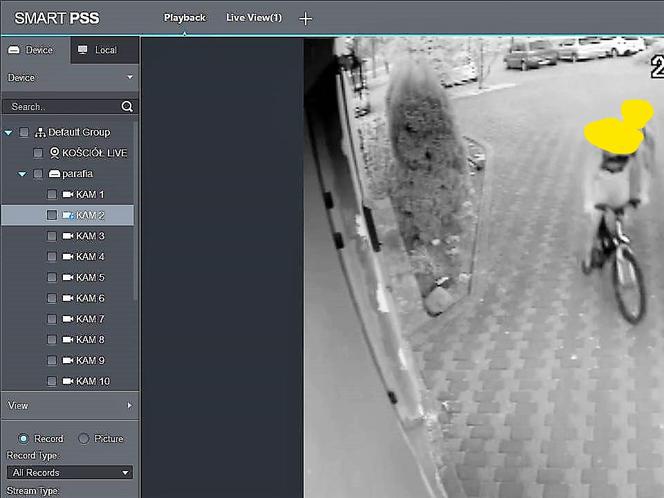Check the KAM 7 checkbox
Image resolution: width=664 pixels, height=498 pixels.
[x=52, y=319]
